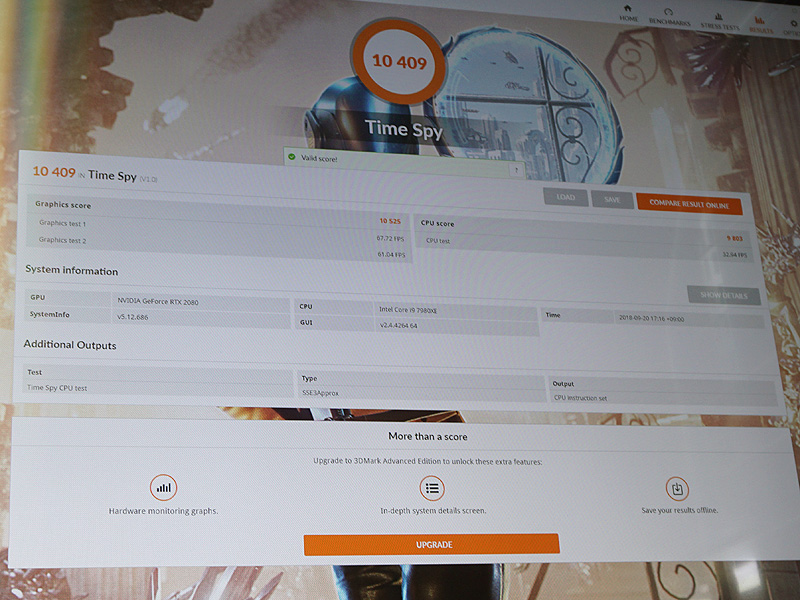This screenshot has height=600, width=800.
Task: Click the 61.04 FPS value
Action: pos(391,254)
